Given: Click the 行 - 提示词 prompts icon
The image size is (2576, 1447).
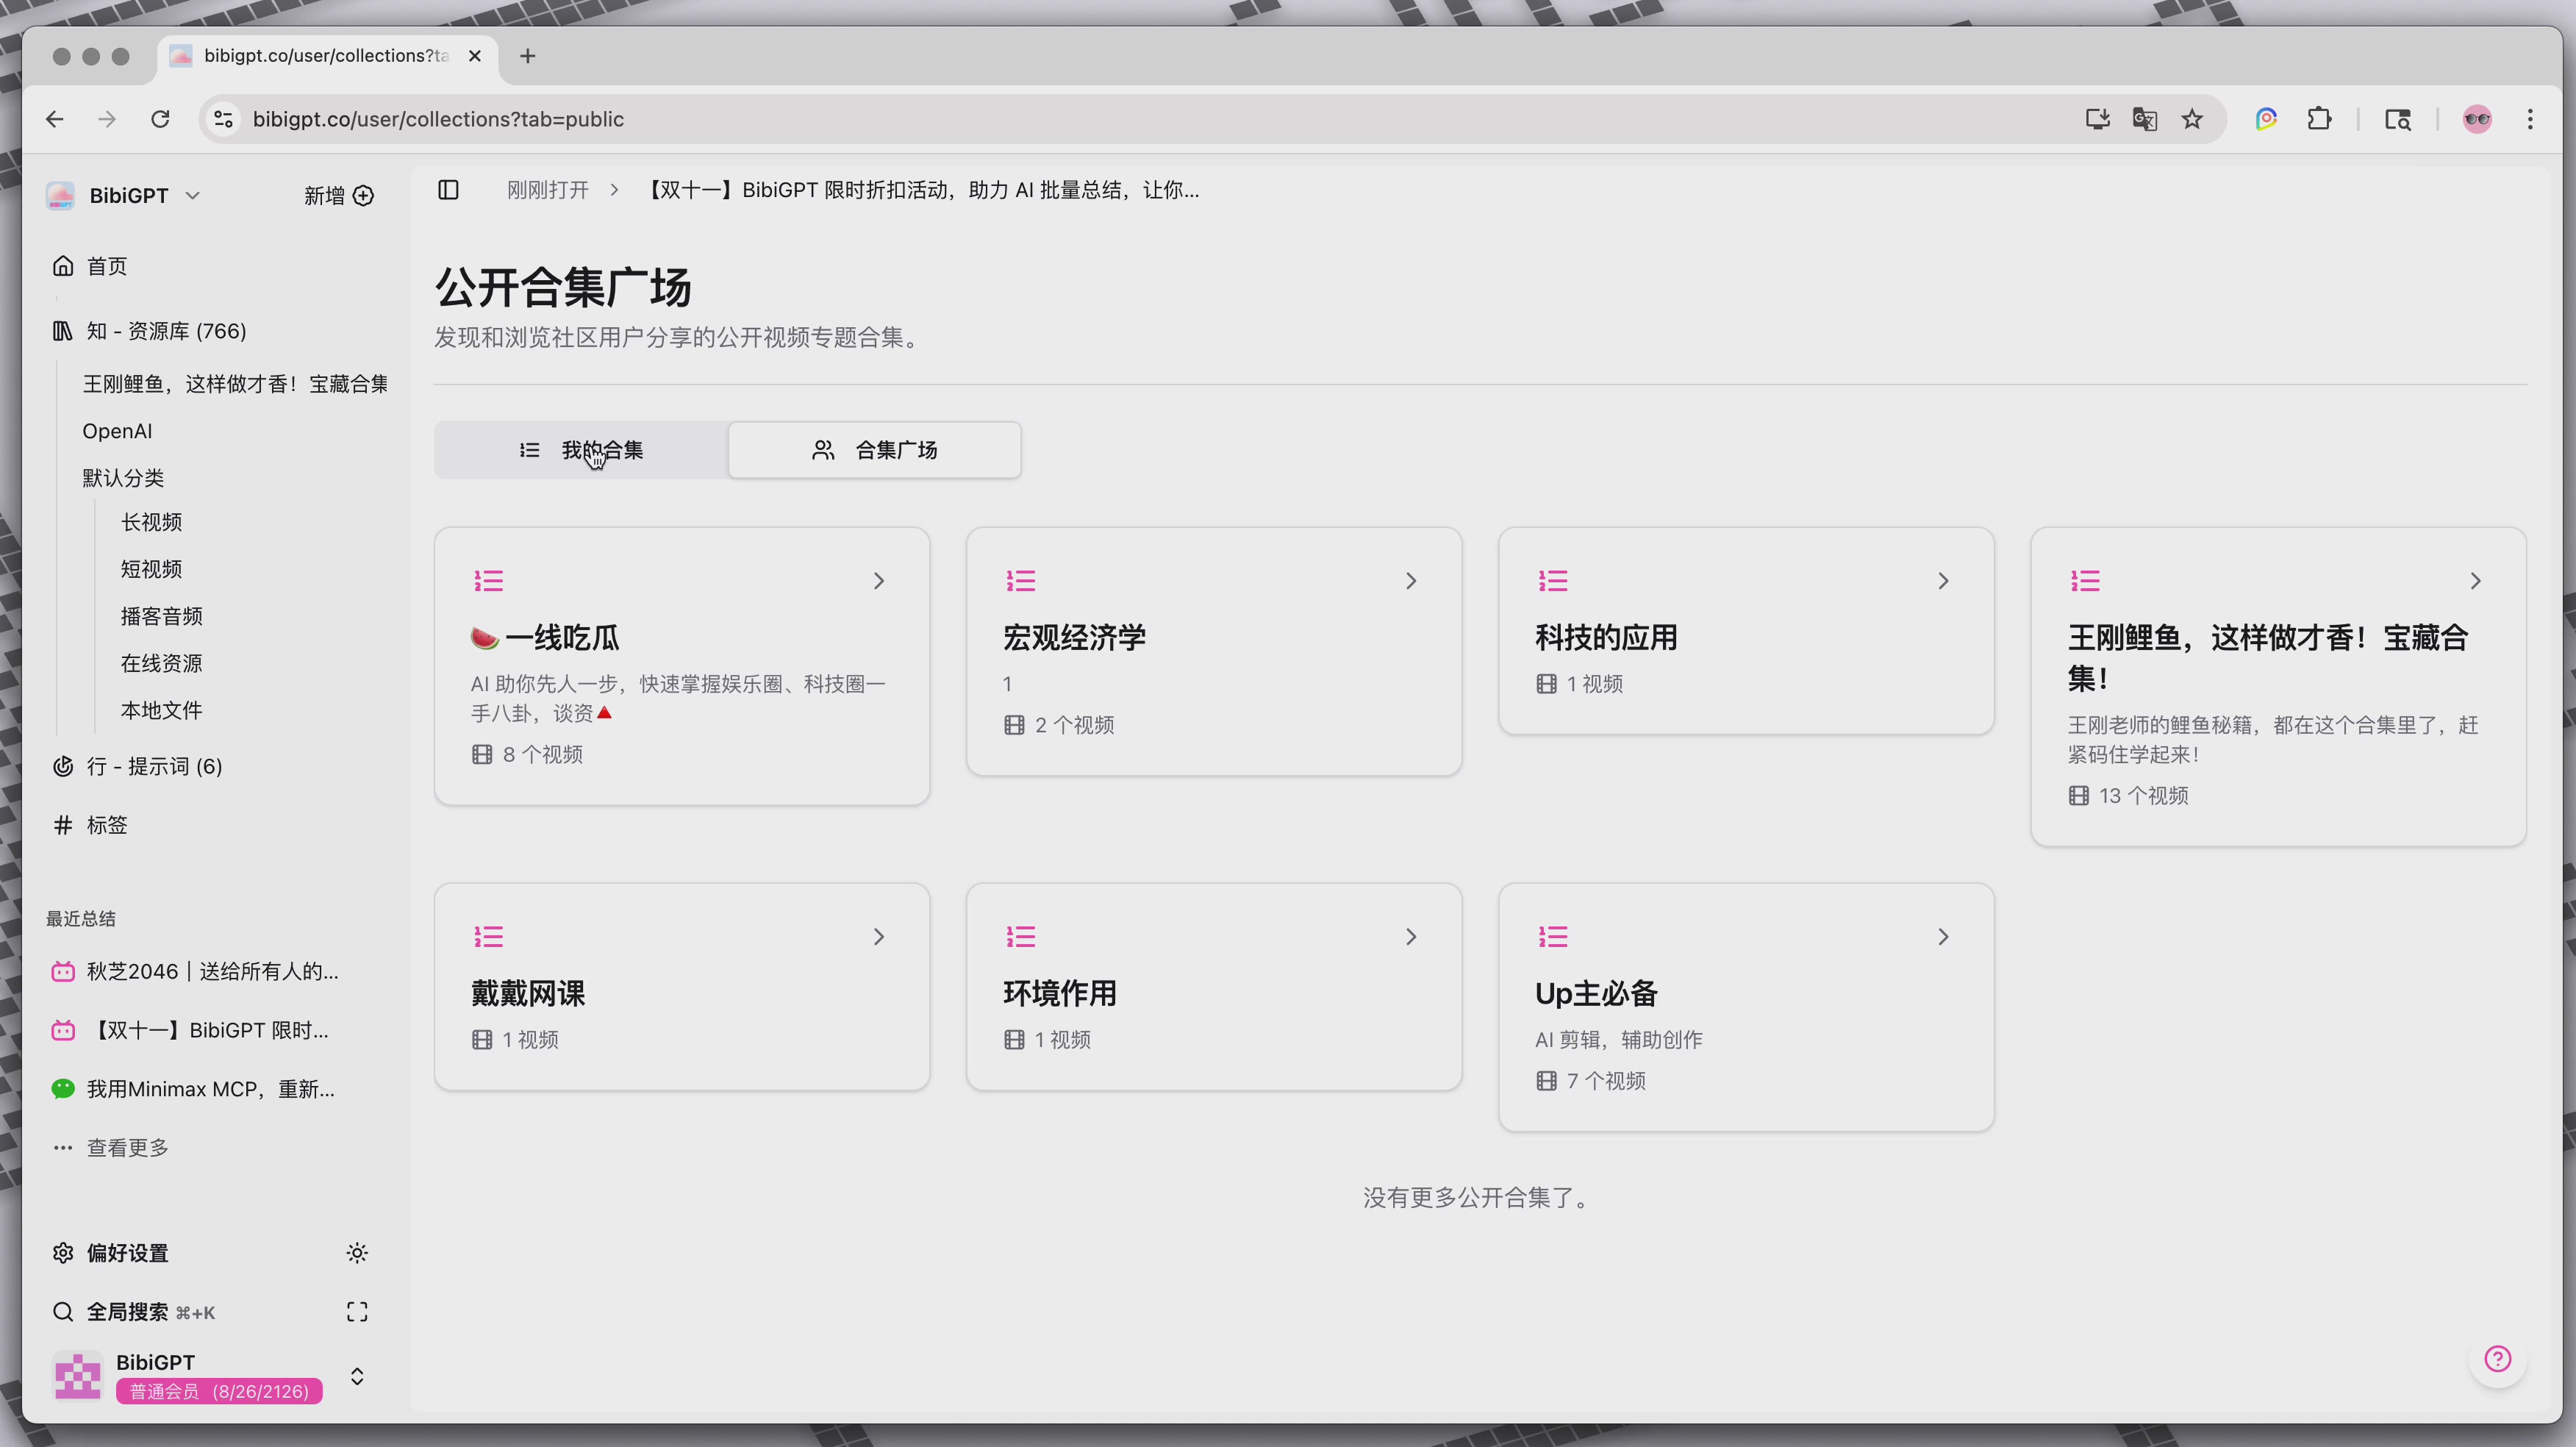Looking at the screenshot, I should [x=62, y=766].
